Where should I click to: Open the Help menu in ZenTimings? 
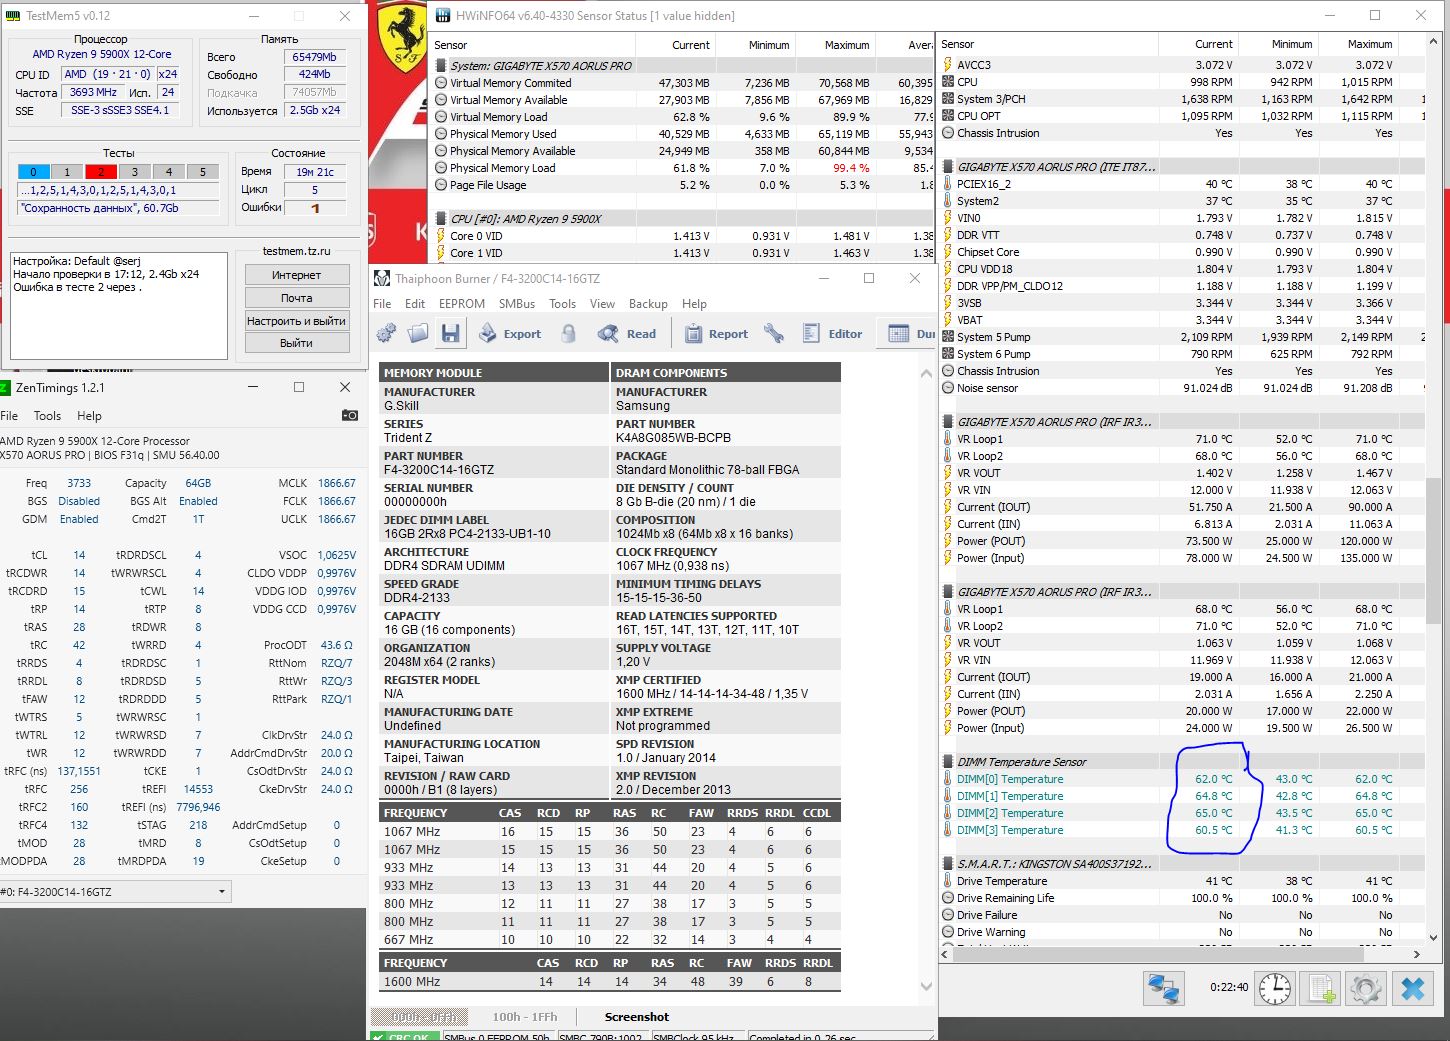pyautogui.click(x=89, y=416)
